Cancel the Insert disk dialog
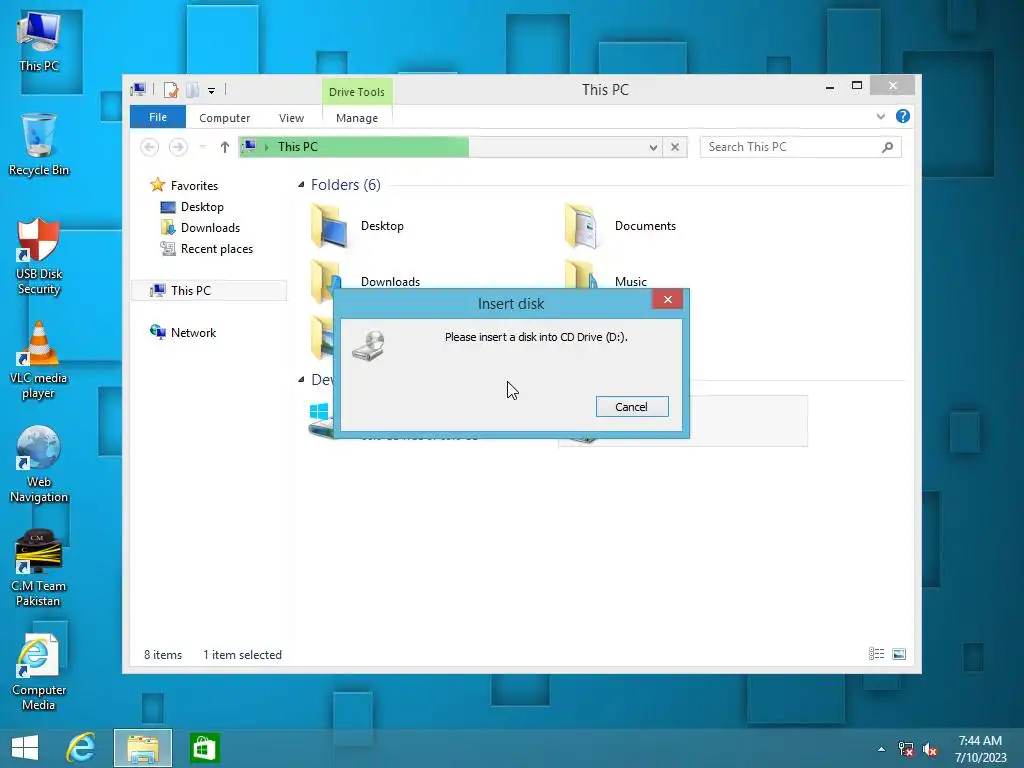Screen dimensions: 1024x768 [632, 407]
